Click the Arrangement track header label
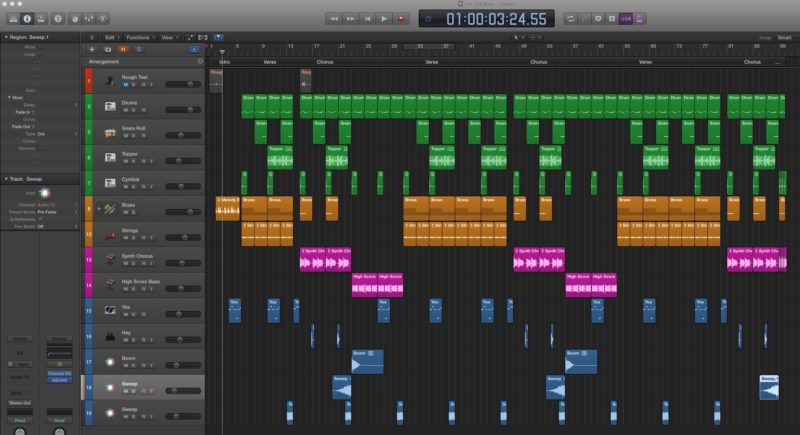The height and width of the screenshot is (435, 800). (104, 62)
